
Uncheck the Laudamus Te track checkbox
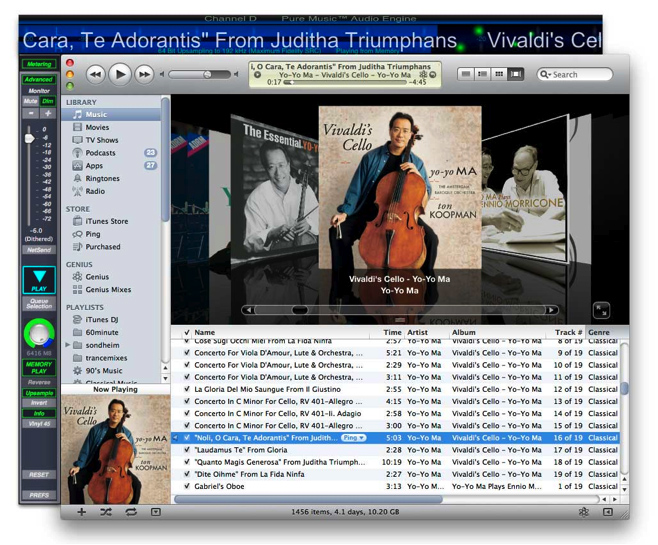[x=187, y=450]
